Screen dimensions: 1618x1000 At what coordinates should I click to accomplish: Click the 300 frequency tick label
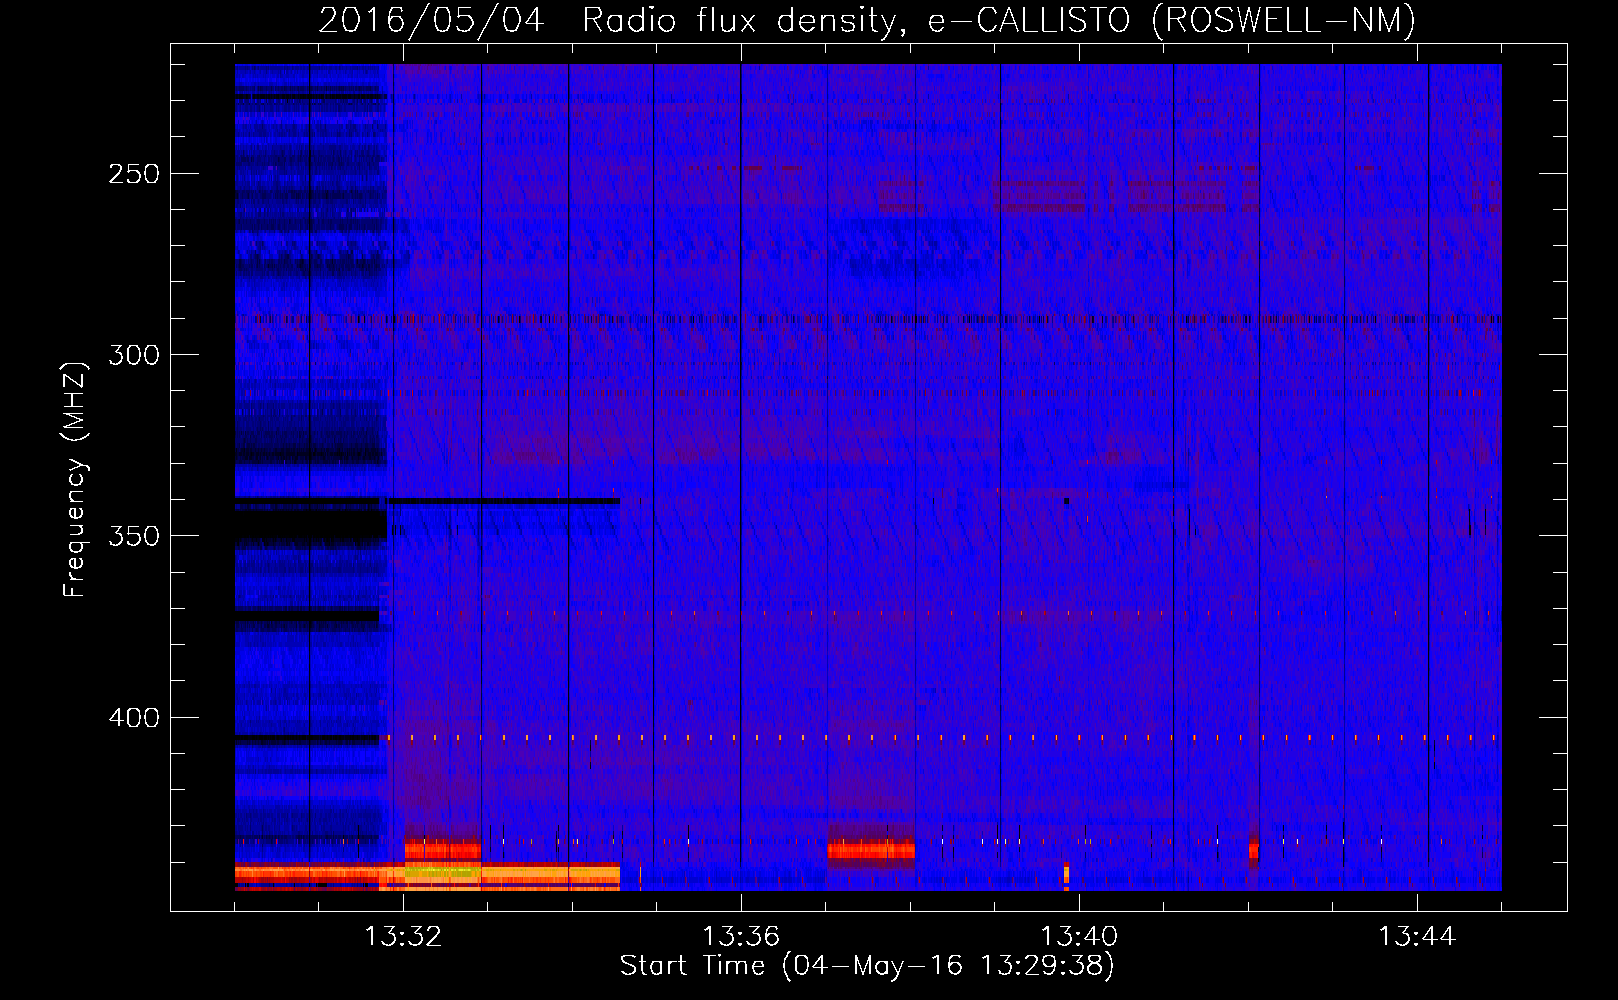134,355
